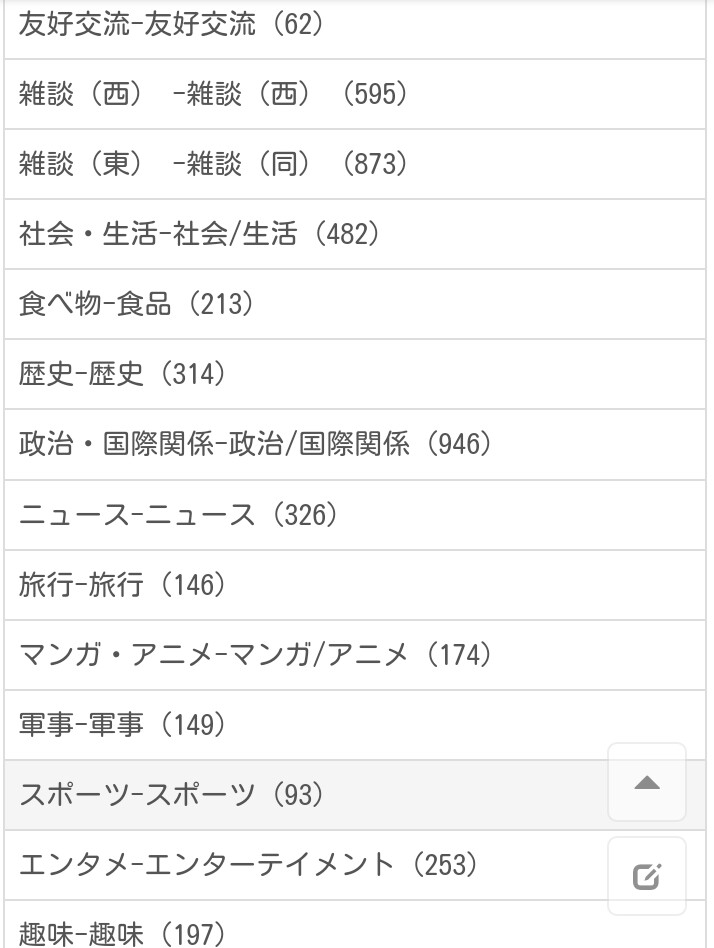Open 雑談（東） category with 873 posts
714x948 pixels.
click(x=212, y=164)
